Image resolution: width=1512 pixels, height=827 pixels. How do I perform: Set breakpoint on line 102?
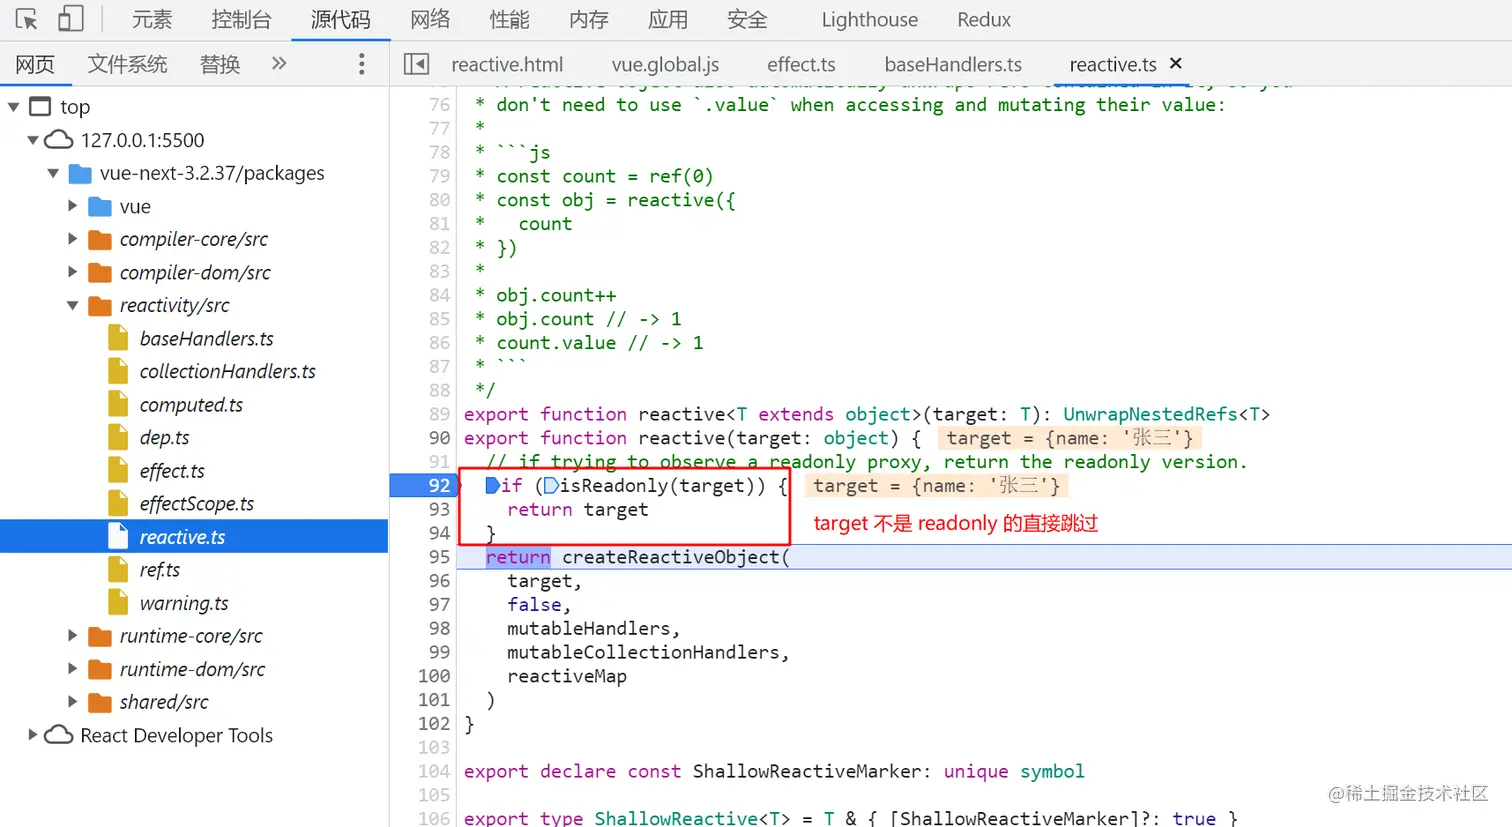[434, 723]
